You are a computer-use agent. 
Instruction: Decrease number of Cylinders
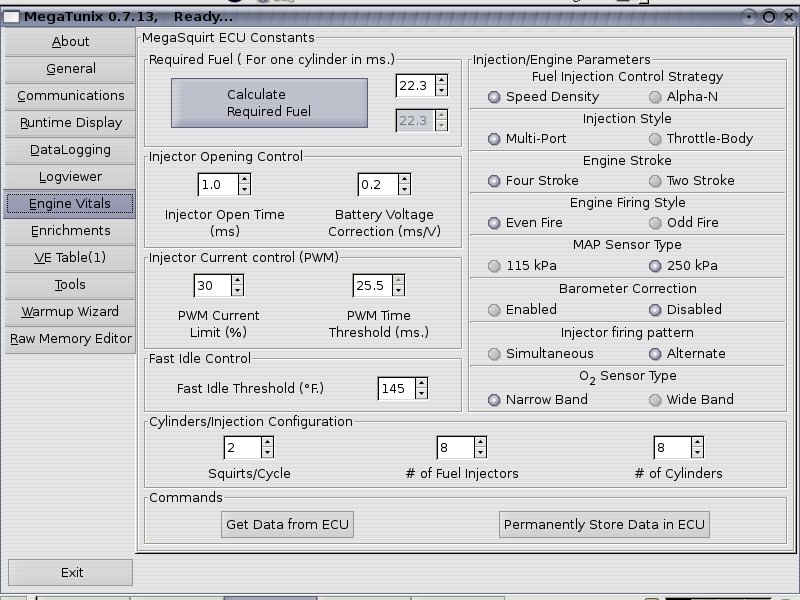click(697, 453)
